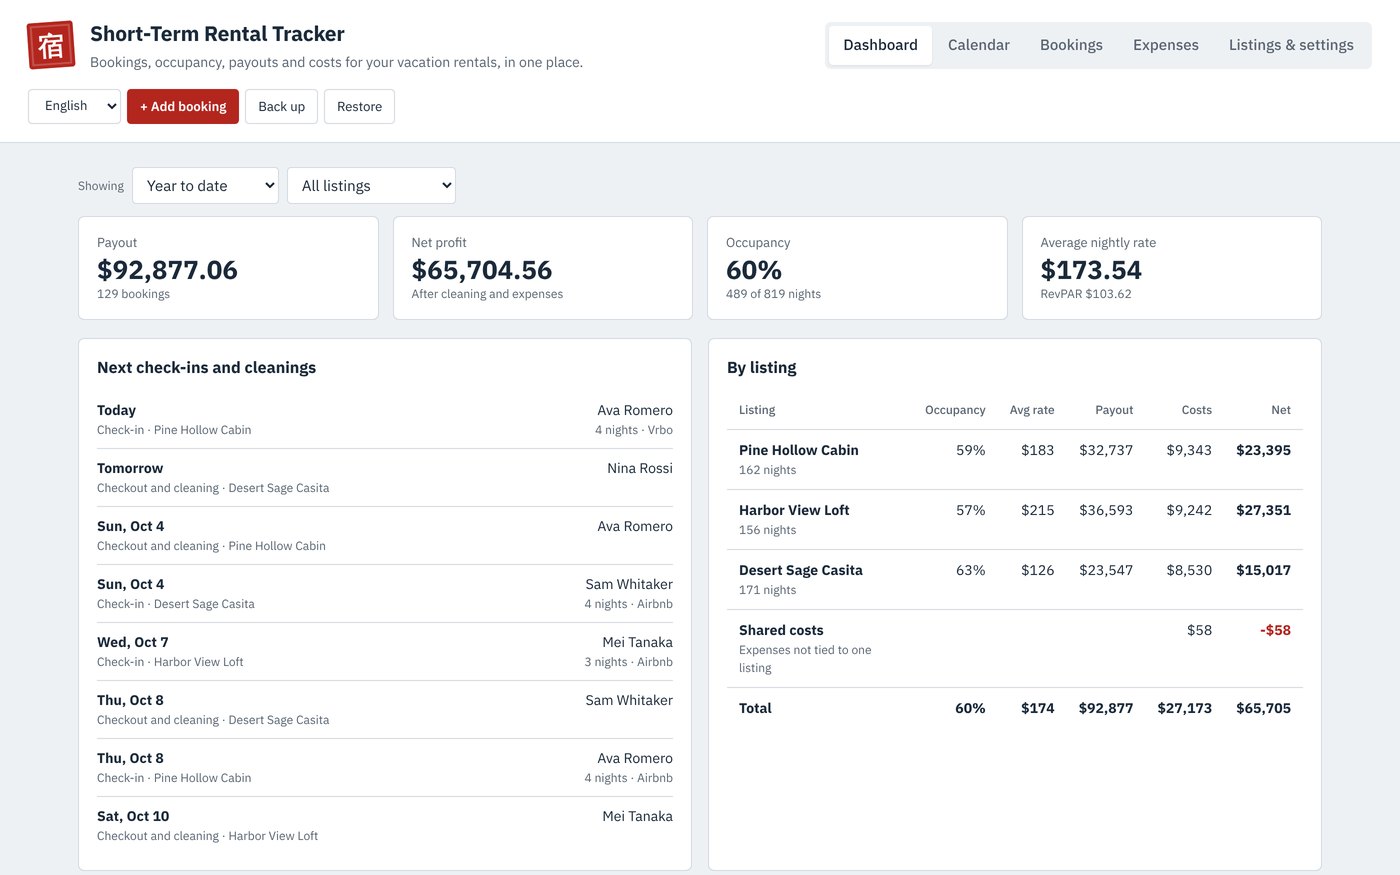Click the Restore button
The width and height of the screenshot is (1400, 875).
pyautogui.click(x=359, y=106)
